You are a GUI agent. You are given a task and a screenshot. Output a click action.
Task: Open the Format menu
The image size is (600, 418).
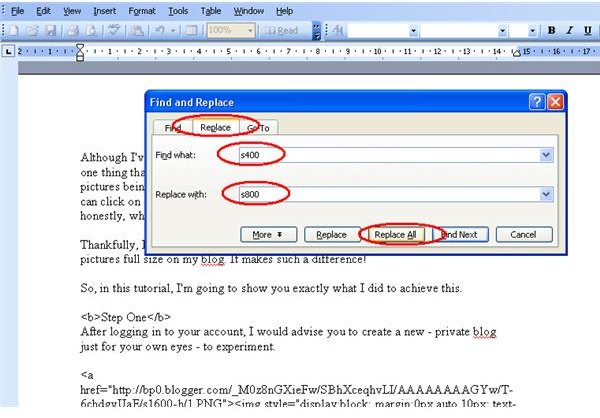(x=142, y=11)
